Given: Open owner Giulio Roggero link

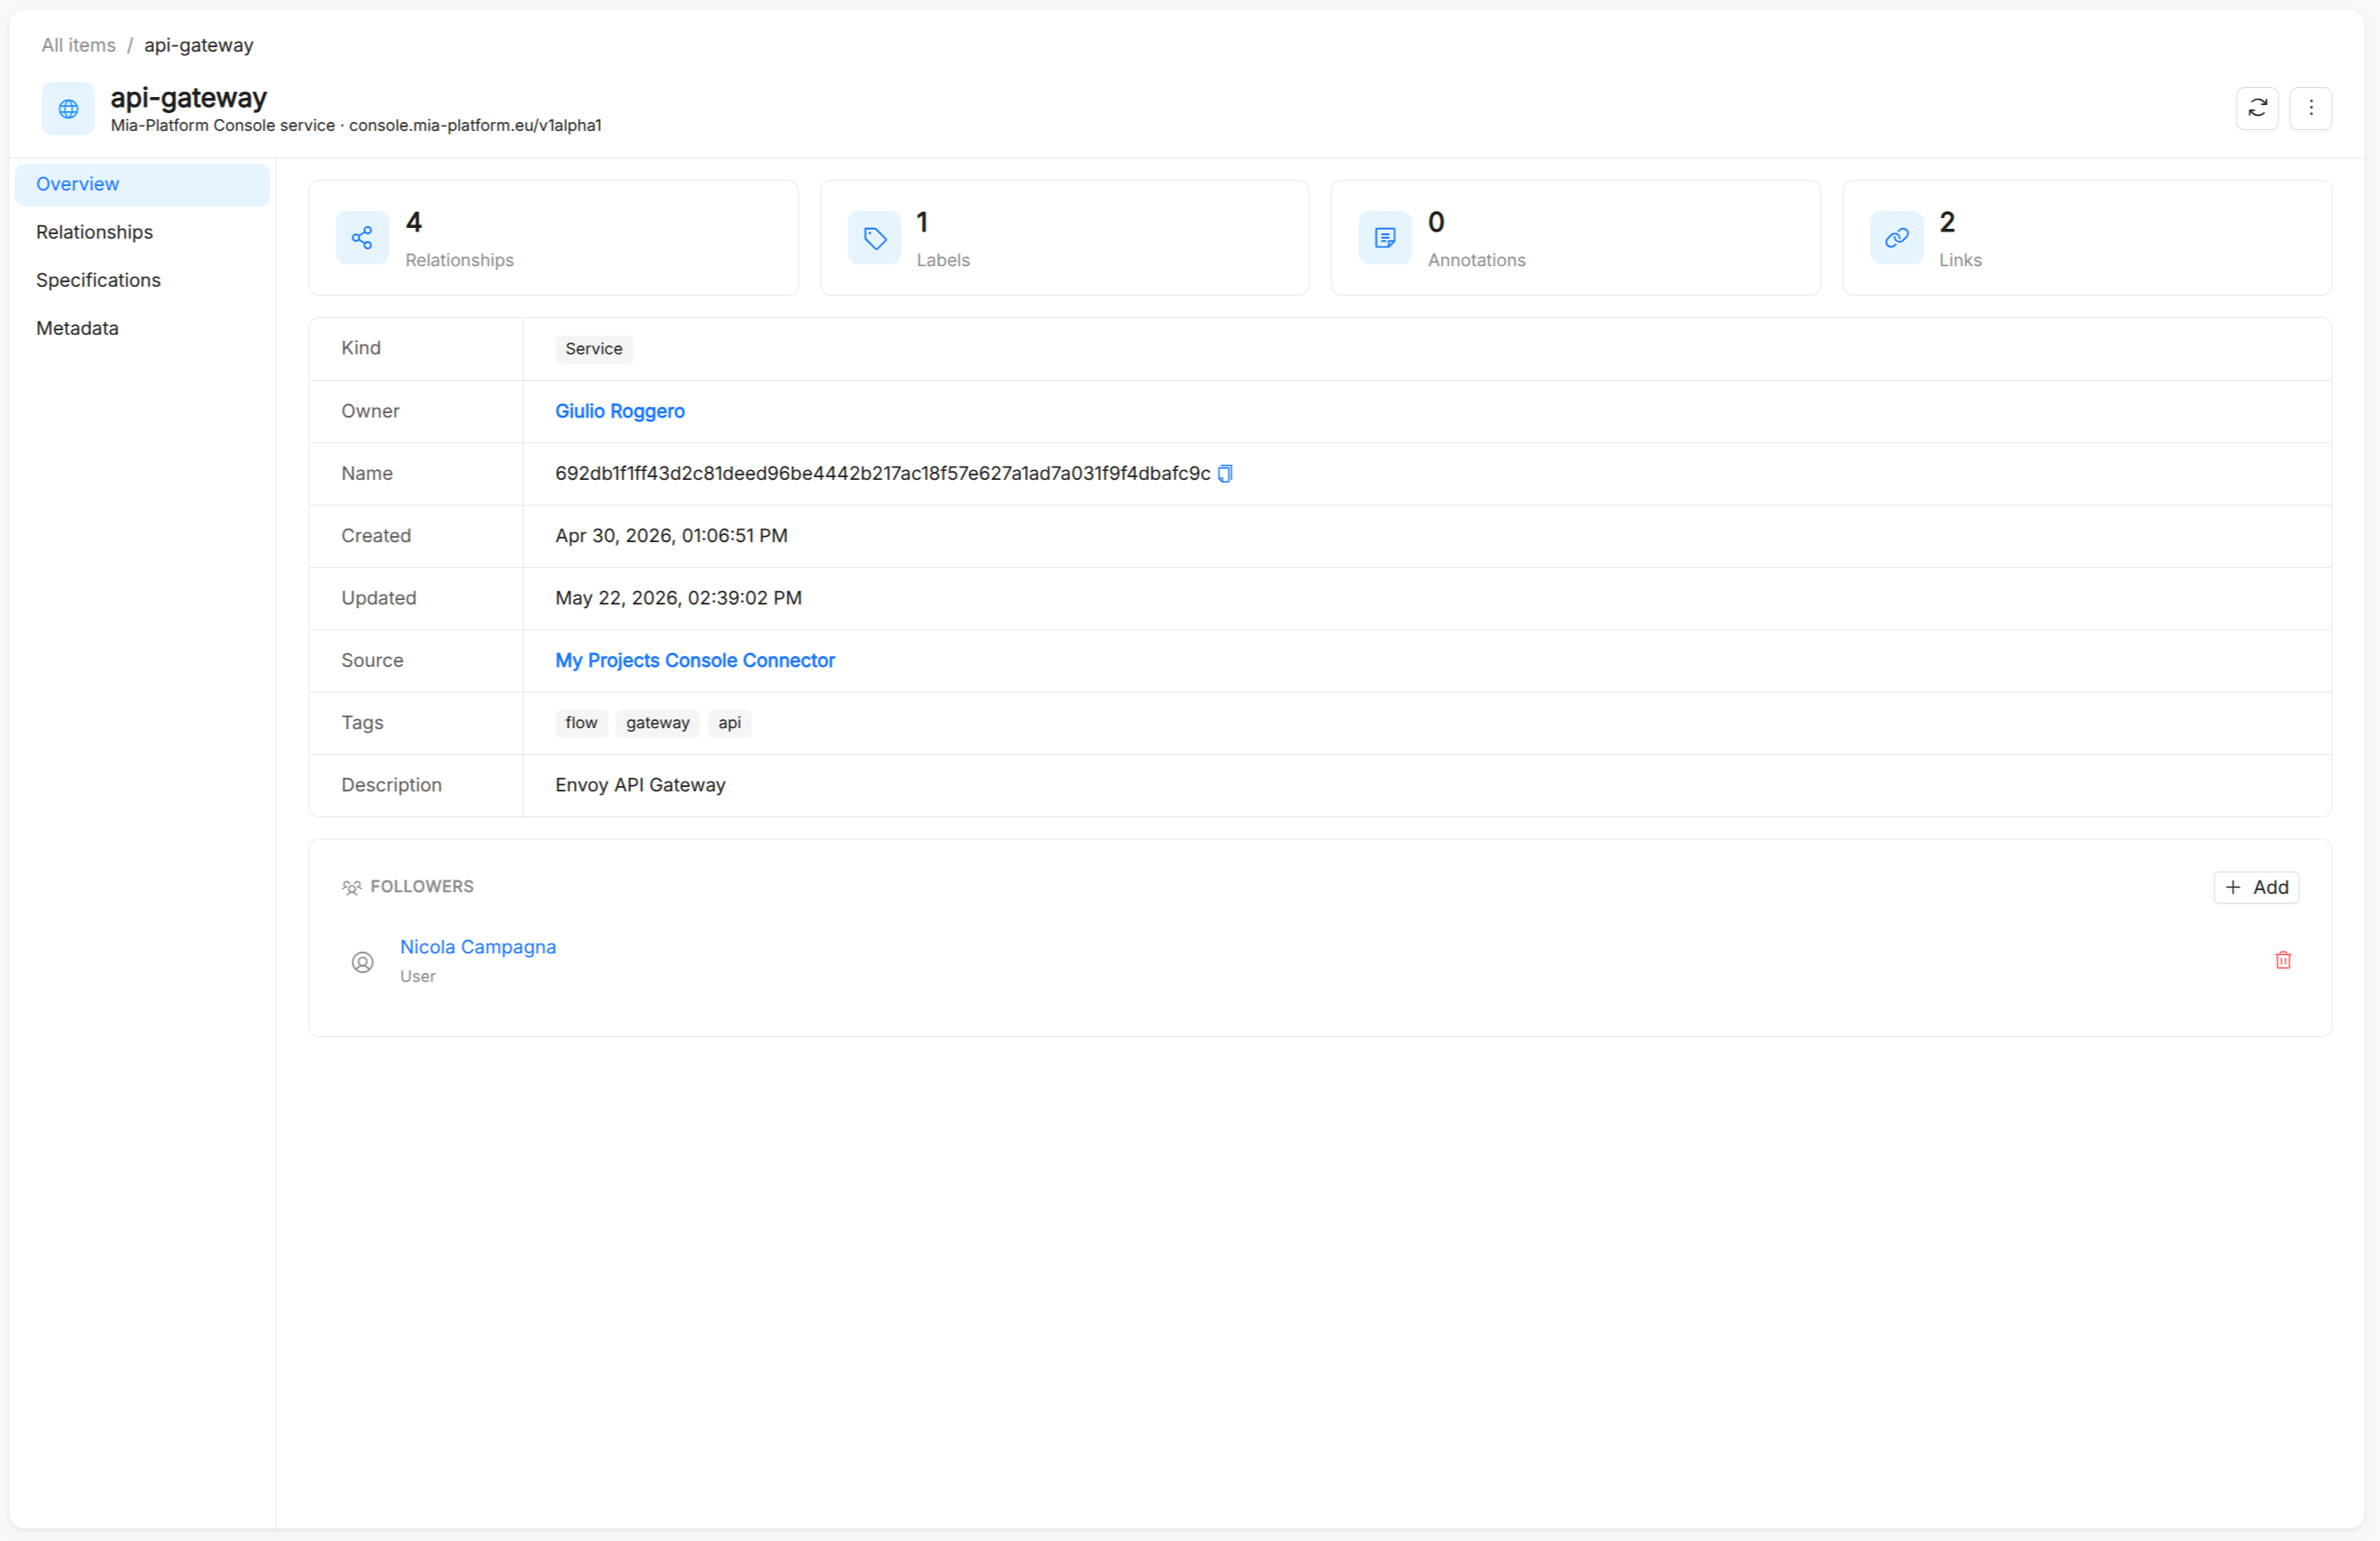Looking at the screenshot, I should coord(619,411).
